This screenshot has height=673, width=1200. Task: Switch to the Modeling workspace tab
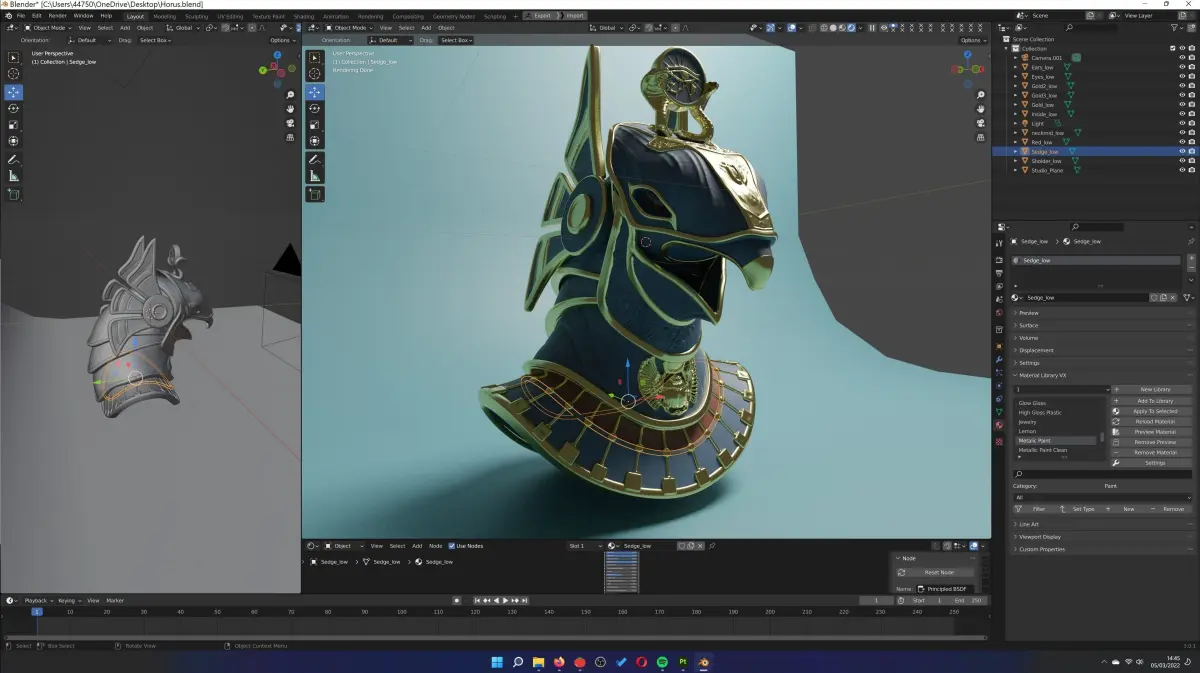pos(164,16)
